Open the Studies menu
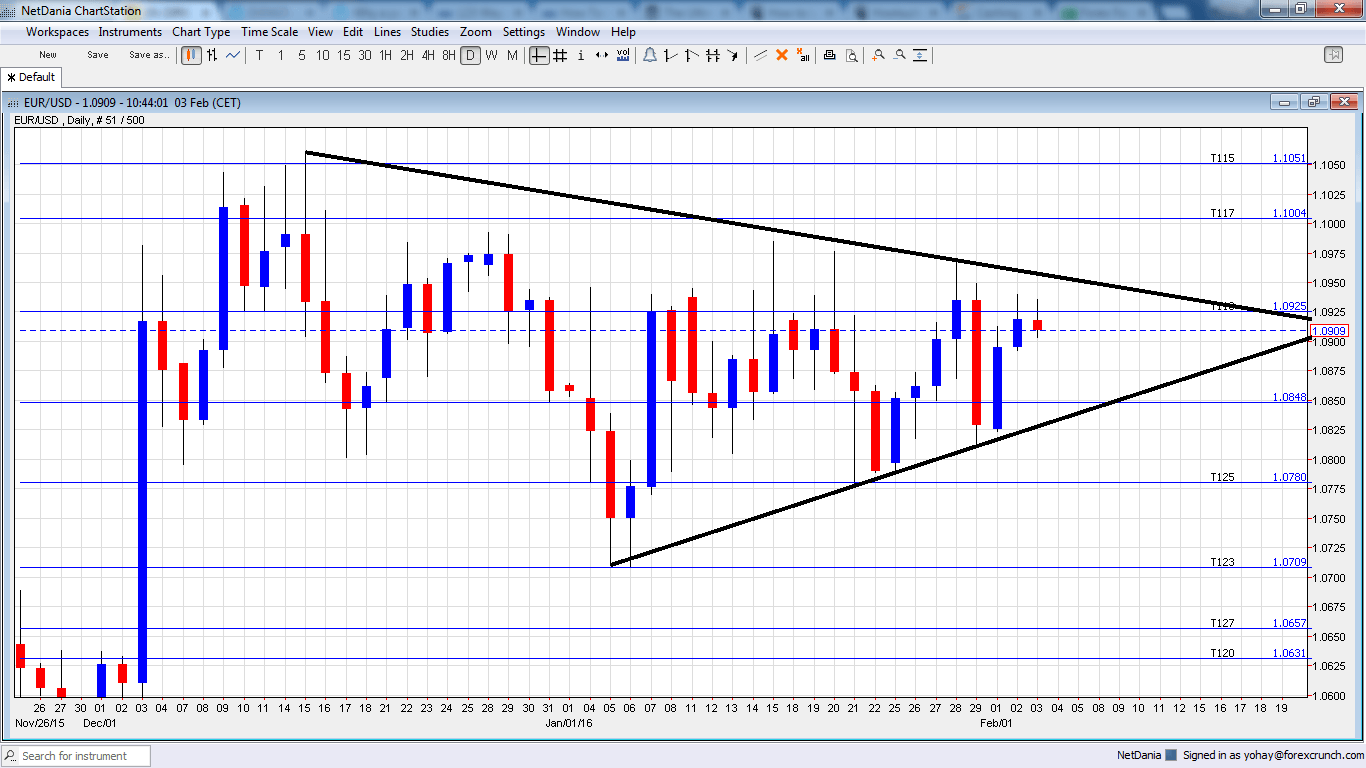This screenshot has width=1366, height=768. pyautogui.click(x=430, y=31)
